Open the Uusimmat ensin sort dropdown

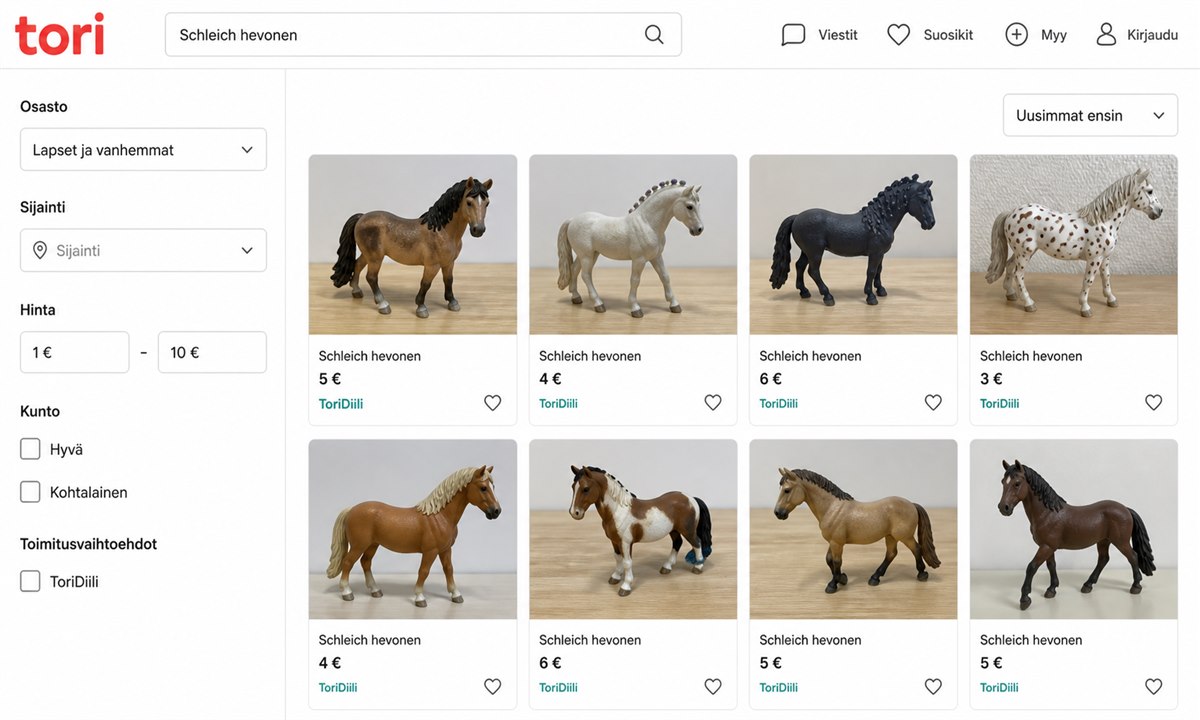point(1090,116)
